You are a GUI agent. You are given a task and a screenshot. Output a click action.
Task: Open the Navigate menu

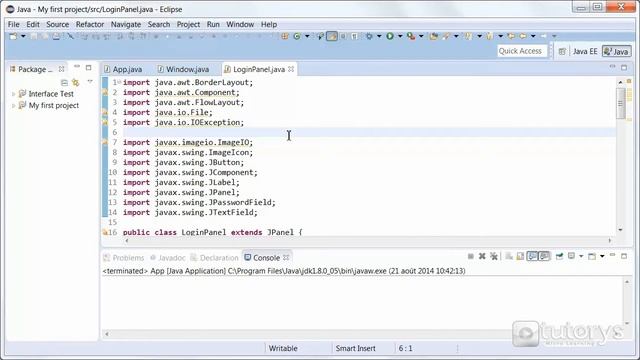point(126,24)
